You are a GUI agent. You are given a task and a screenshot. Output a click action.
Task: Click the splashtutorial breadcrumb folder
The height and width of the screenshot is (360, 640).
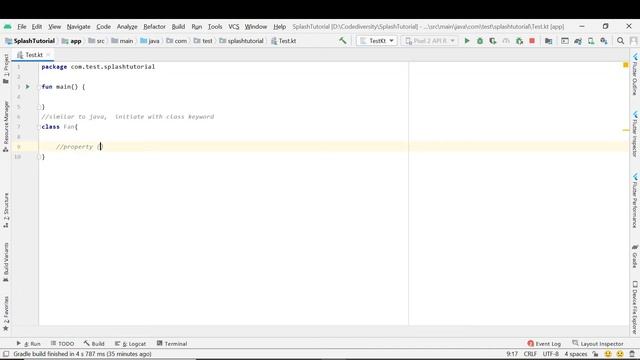point(241,41)
